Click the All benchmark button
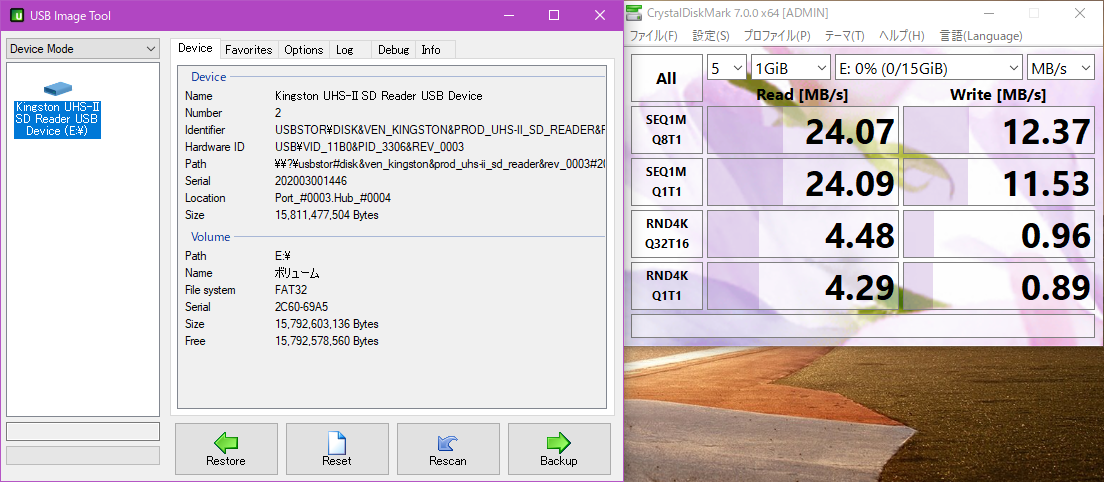Screen dimensions: 1104x482 point(666,78)
